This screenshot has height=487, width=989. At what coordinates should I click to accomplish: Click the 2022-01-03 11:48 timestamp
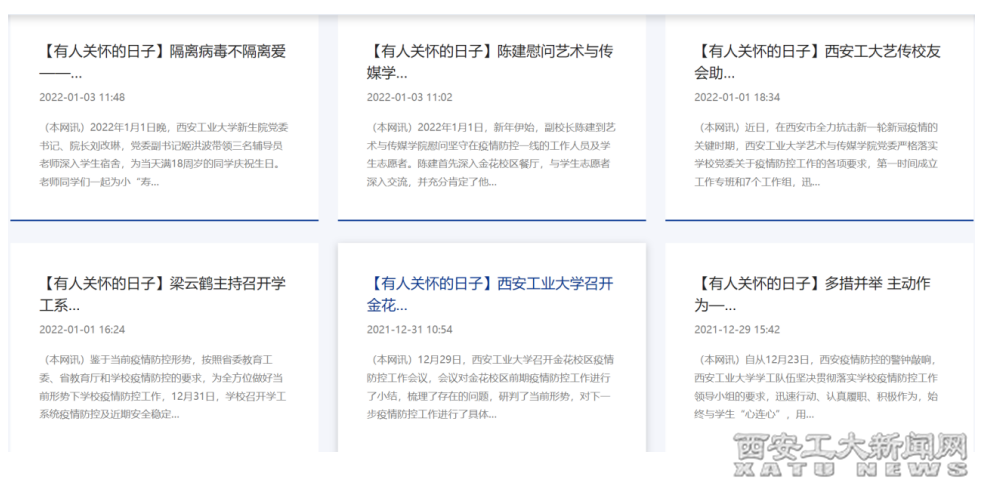click(82, 98)
